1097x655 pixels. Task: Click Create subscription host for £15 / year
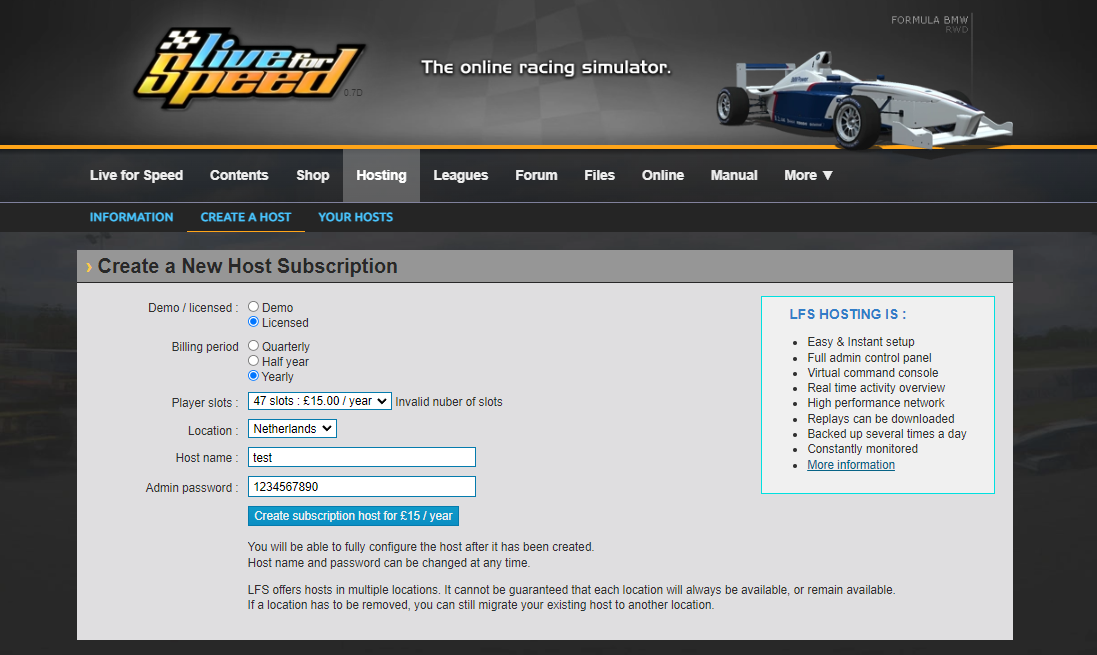click(x=353, y=516)
